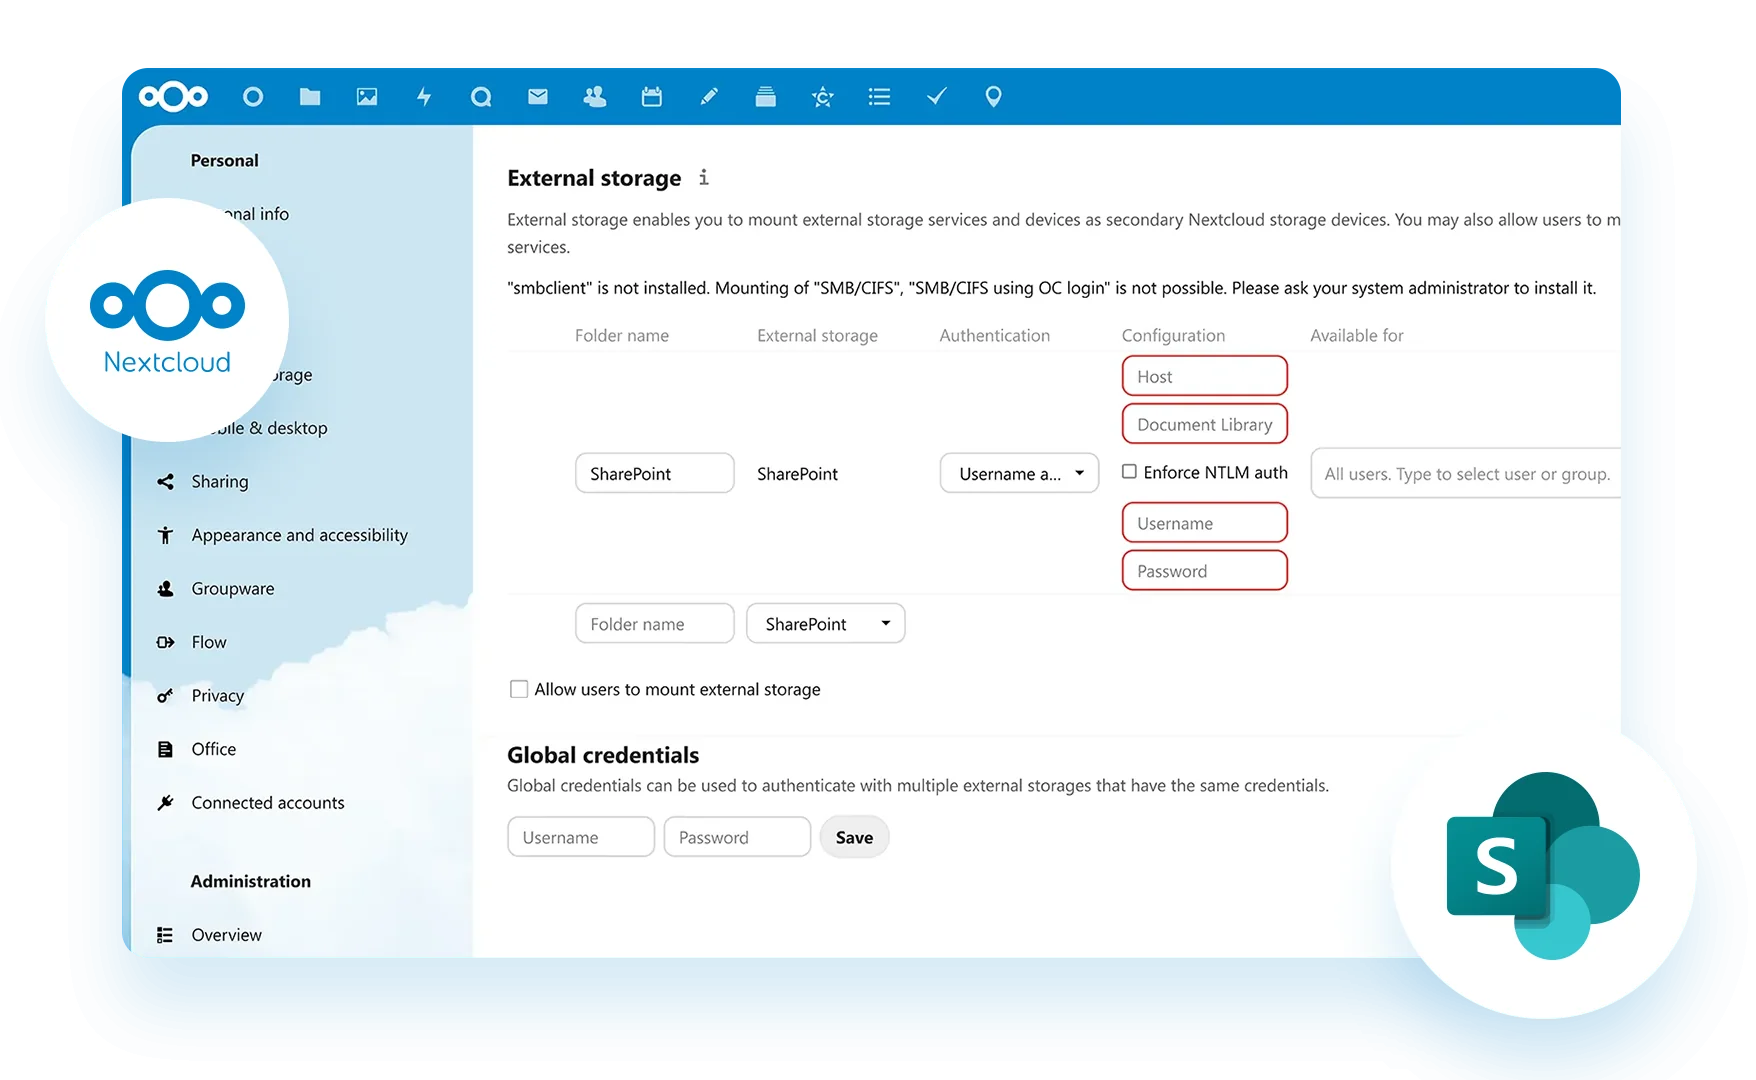Open the Maps location pin icon
1756x1080 pixels.
click(x=993, y=97)
